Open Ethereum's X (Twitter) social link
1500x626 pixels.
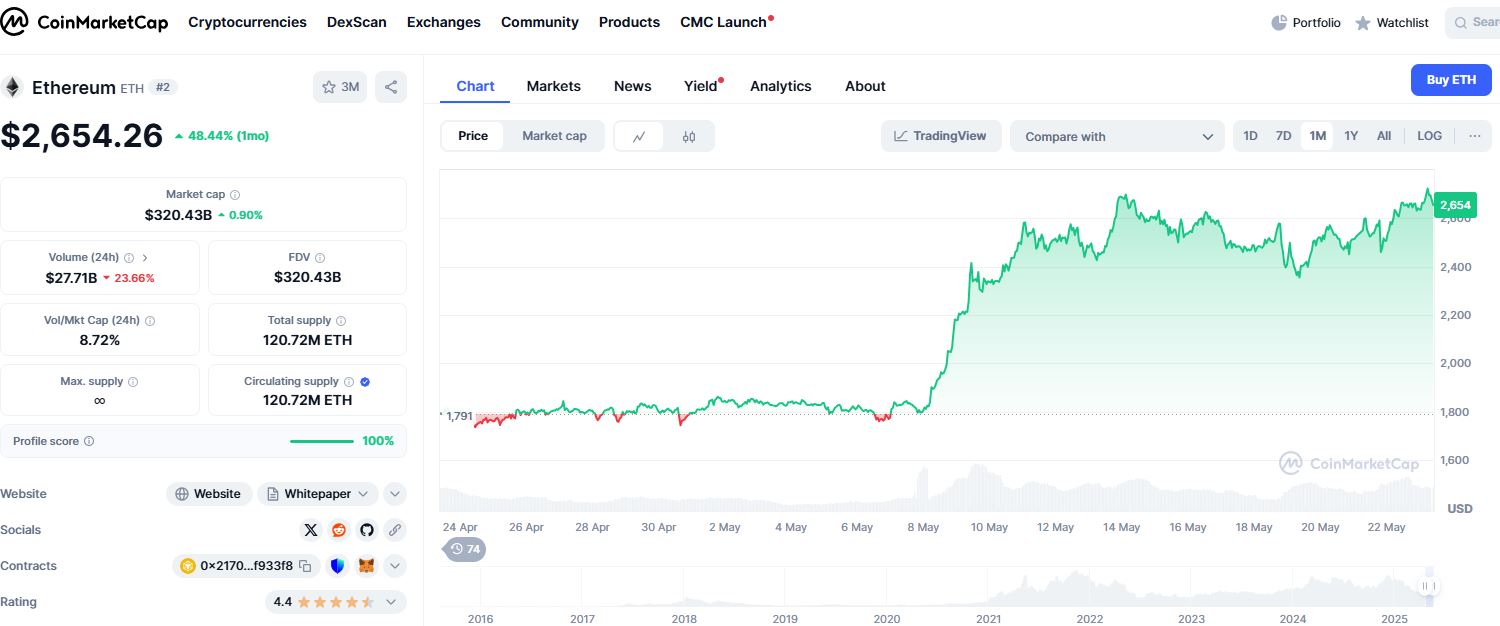[311, 530]
